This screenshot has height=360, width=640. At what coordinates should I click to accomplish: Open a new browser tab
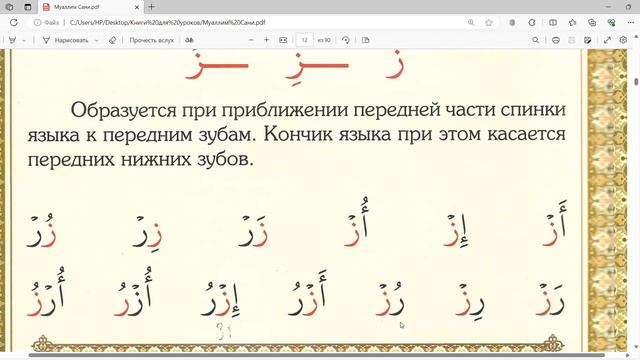[151, 7]
